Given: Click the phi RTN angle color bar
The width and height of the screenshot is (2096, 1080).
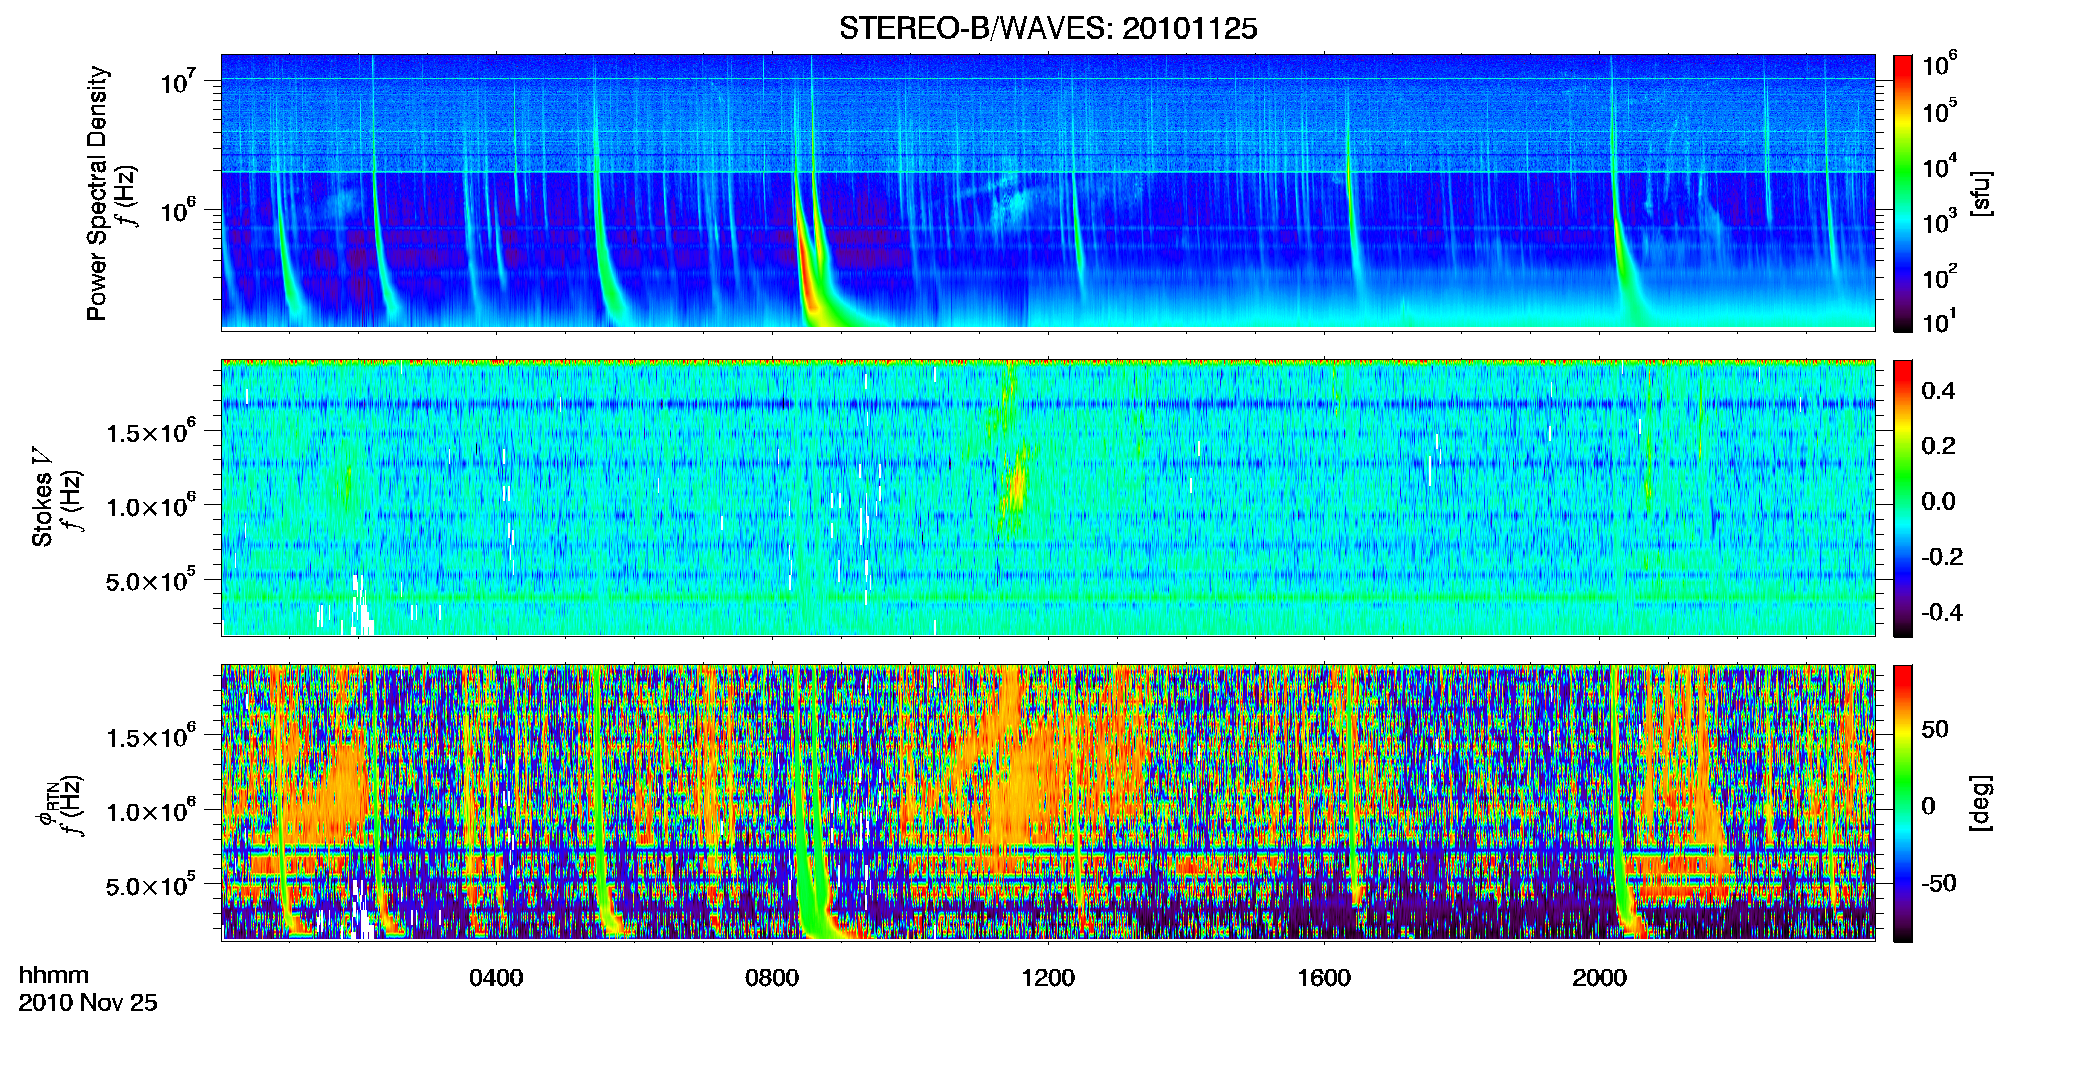Looking at the screenshot, I should (x=1903, y=803).
